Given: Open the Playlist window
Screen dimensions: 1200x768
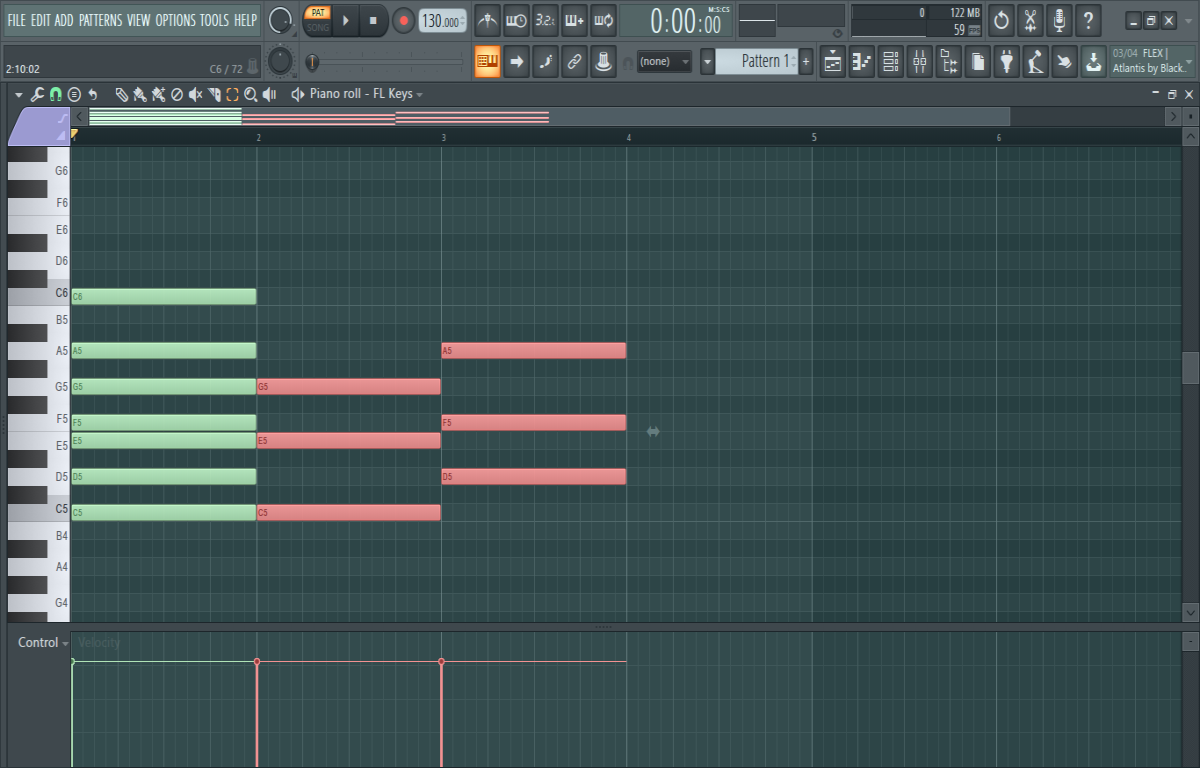Looking at the screenshot, I should [x=833, y=61].
